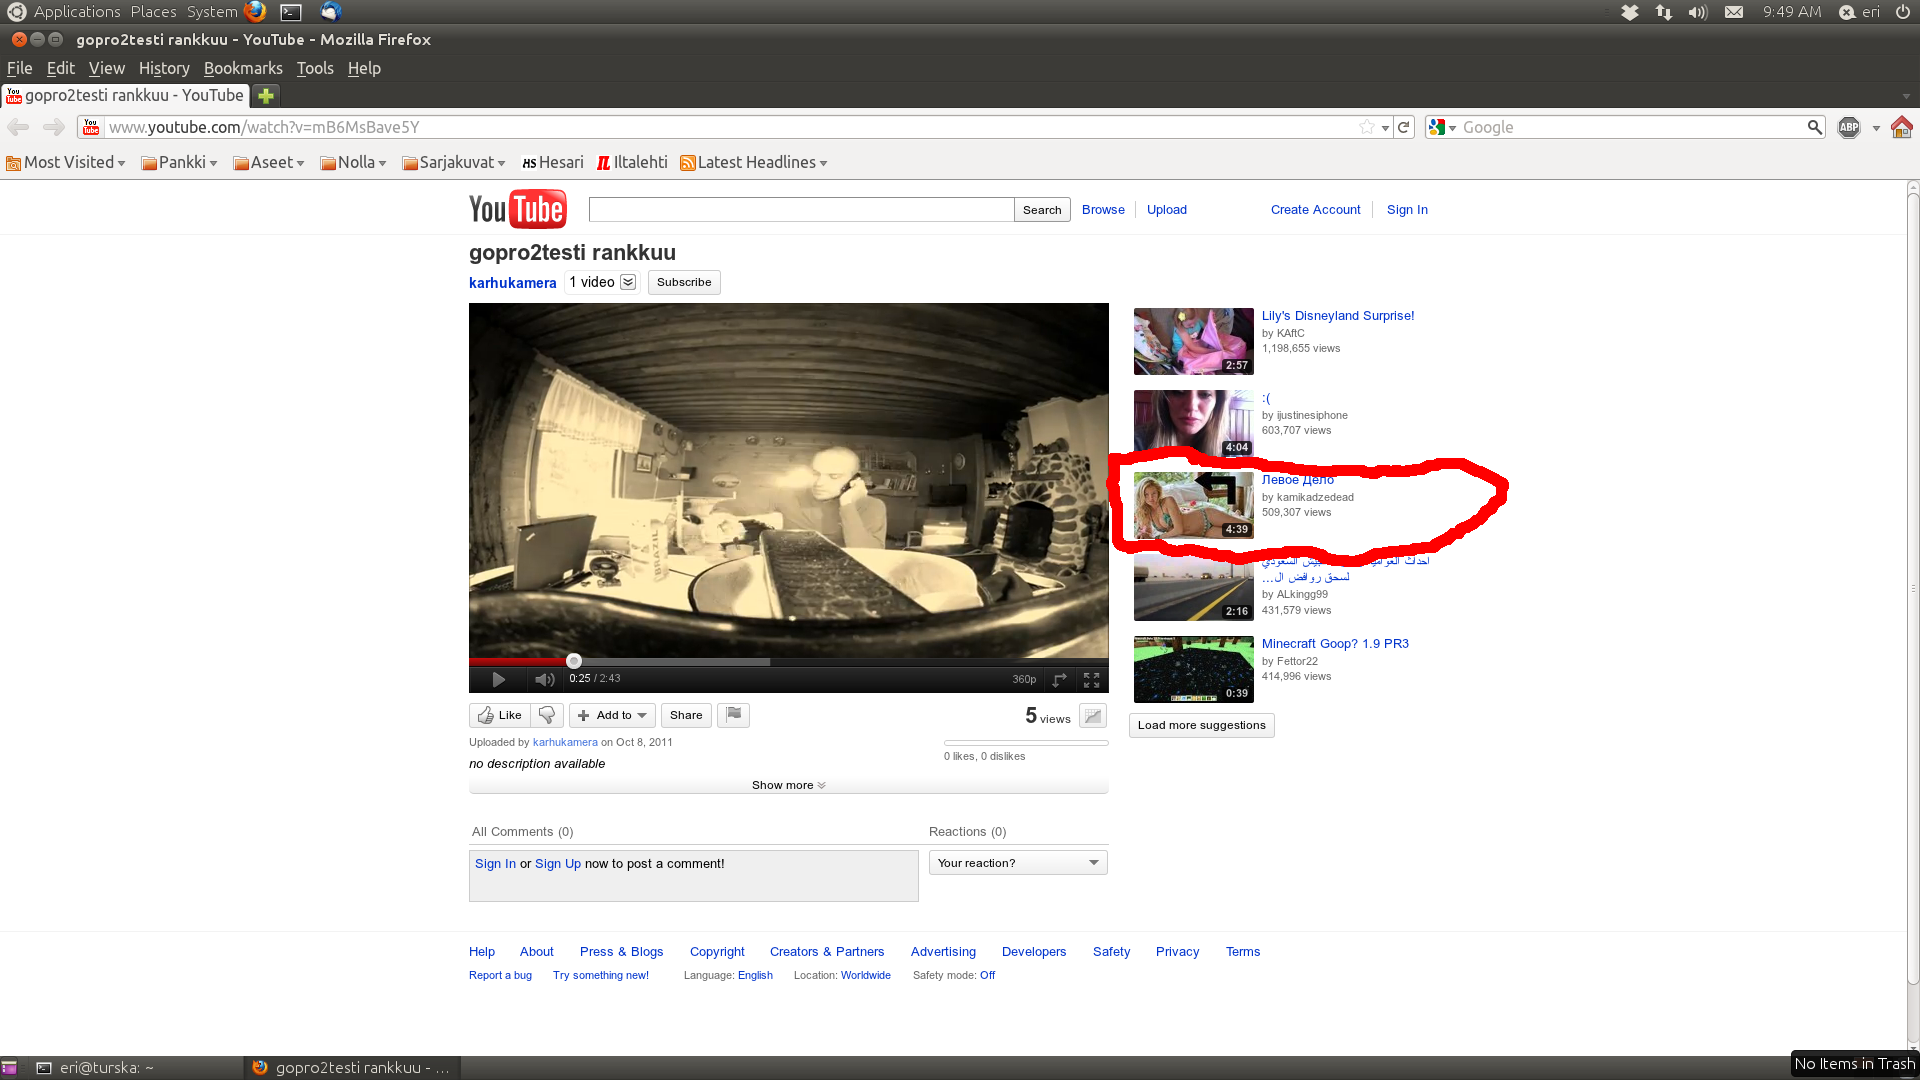
Task: Click the Create Account link
Action: pyautogui.click(x=1315, y=210)
